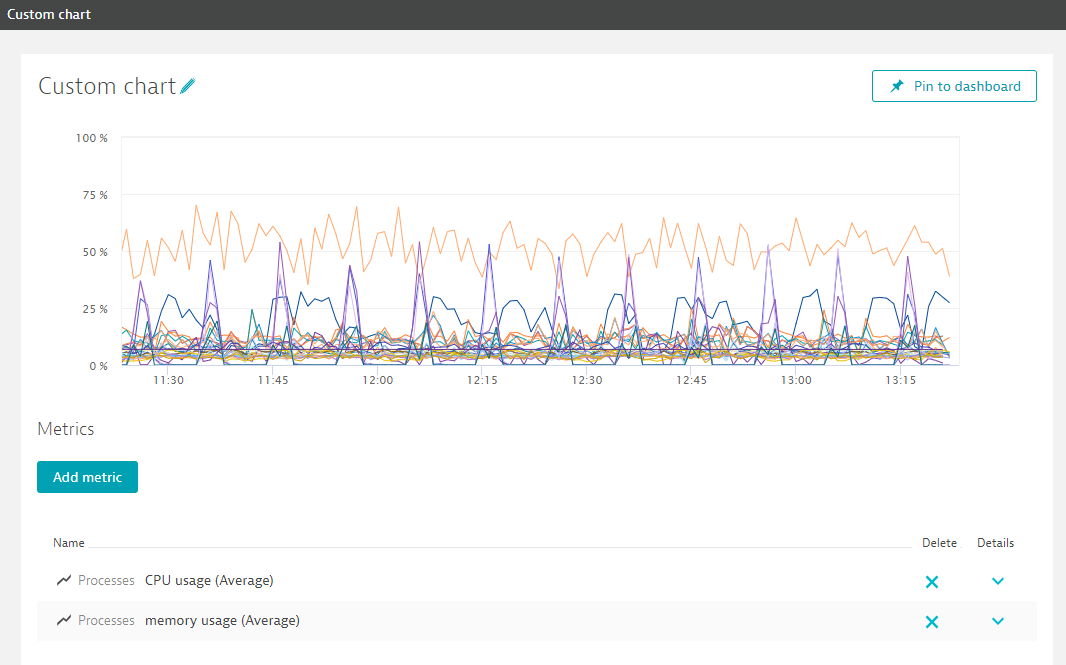
Task: Click the 11:30 time axis label
Action: (x=168, y=381)
